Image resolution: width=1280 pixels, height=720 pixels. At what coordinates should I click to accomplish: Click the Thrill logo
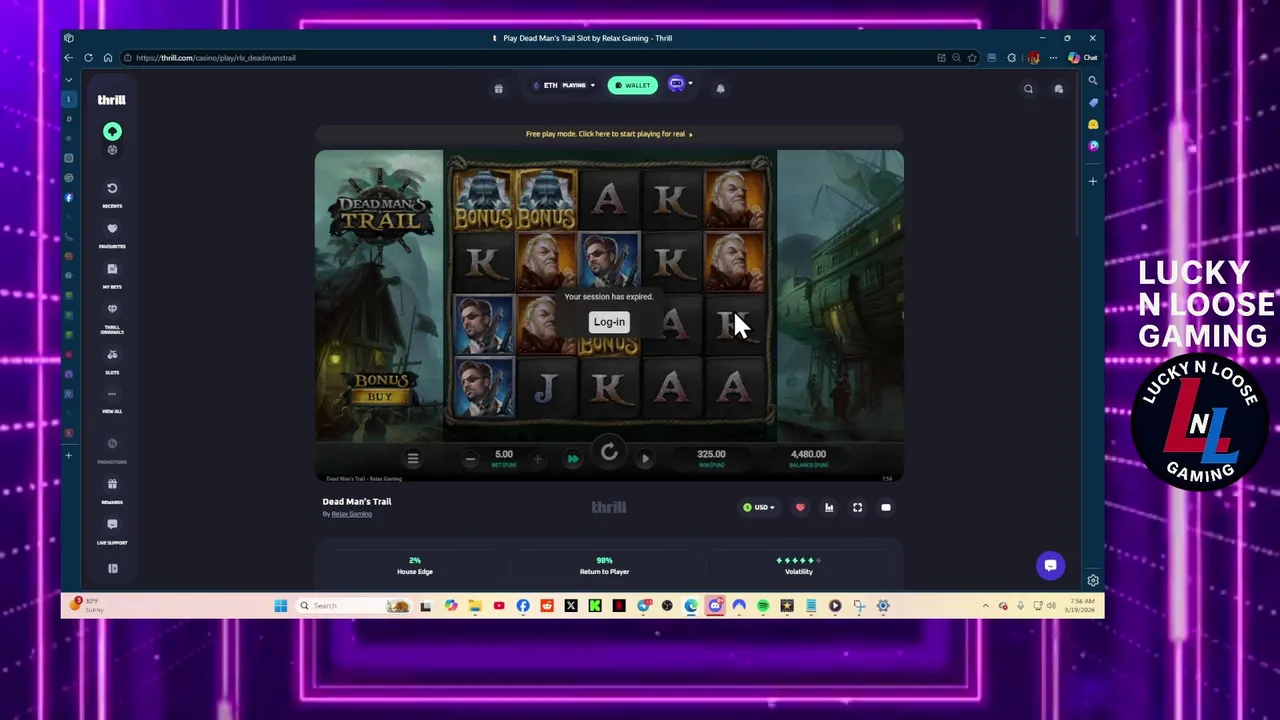(111, 99)
